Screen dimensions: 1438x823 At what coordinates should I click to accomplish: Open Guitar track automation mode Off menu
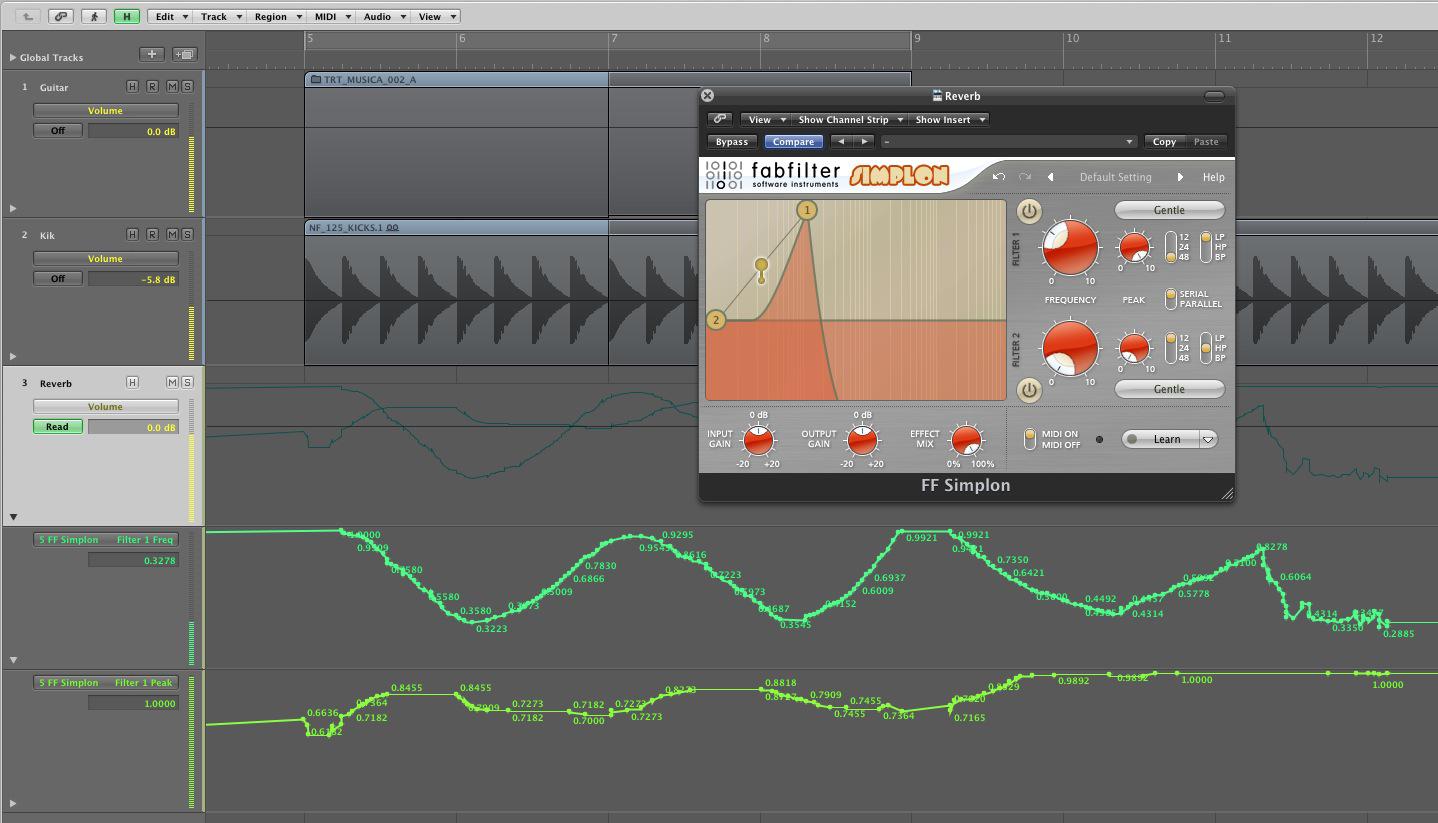tap(58, 131)
